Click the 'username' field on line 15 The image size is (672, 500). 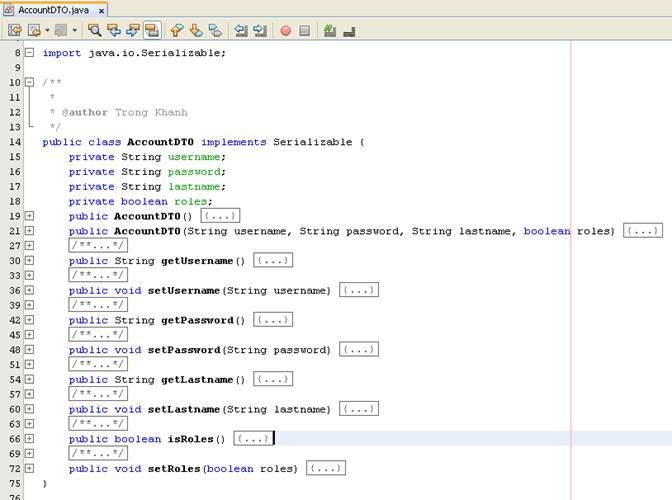click(x=194, y=157)
